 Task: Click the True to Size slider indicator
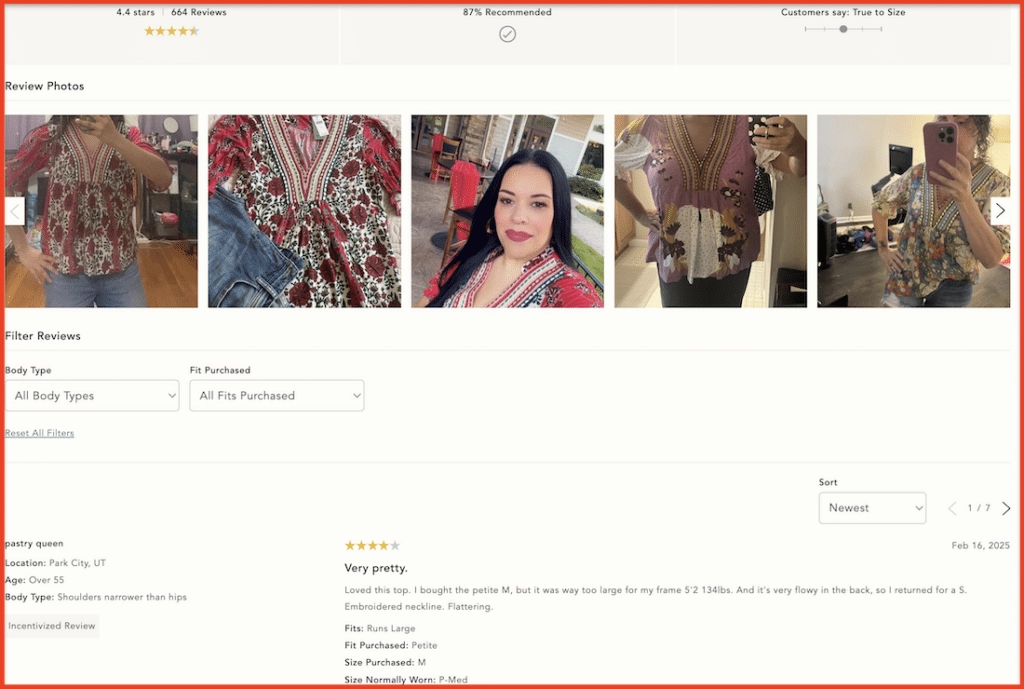(843, 29)
